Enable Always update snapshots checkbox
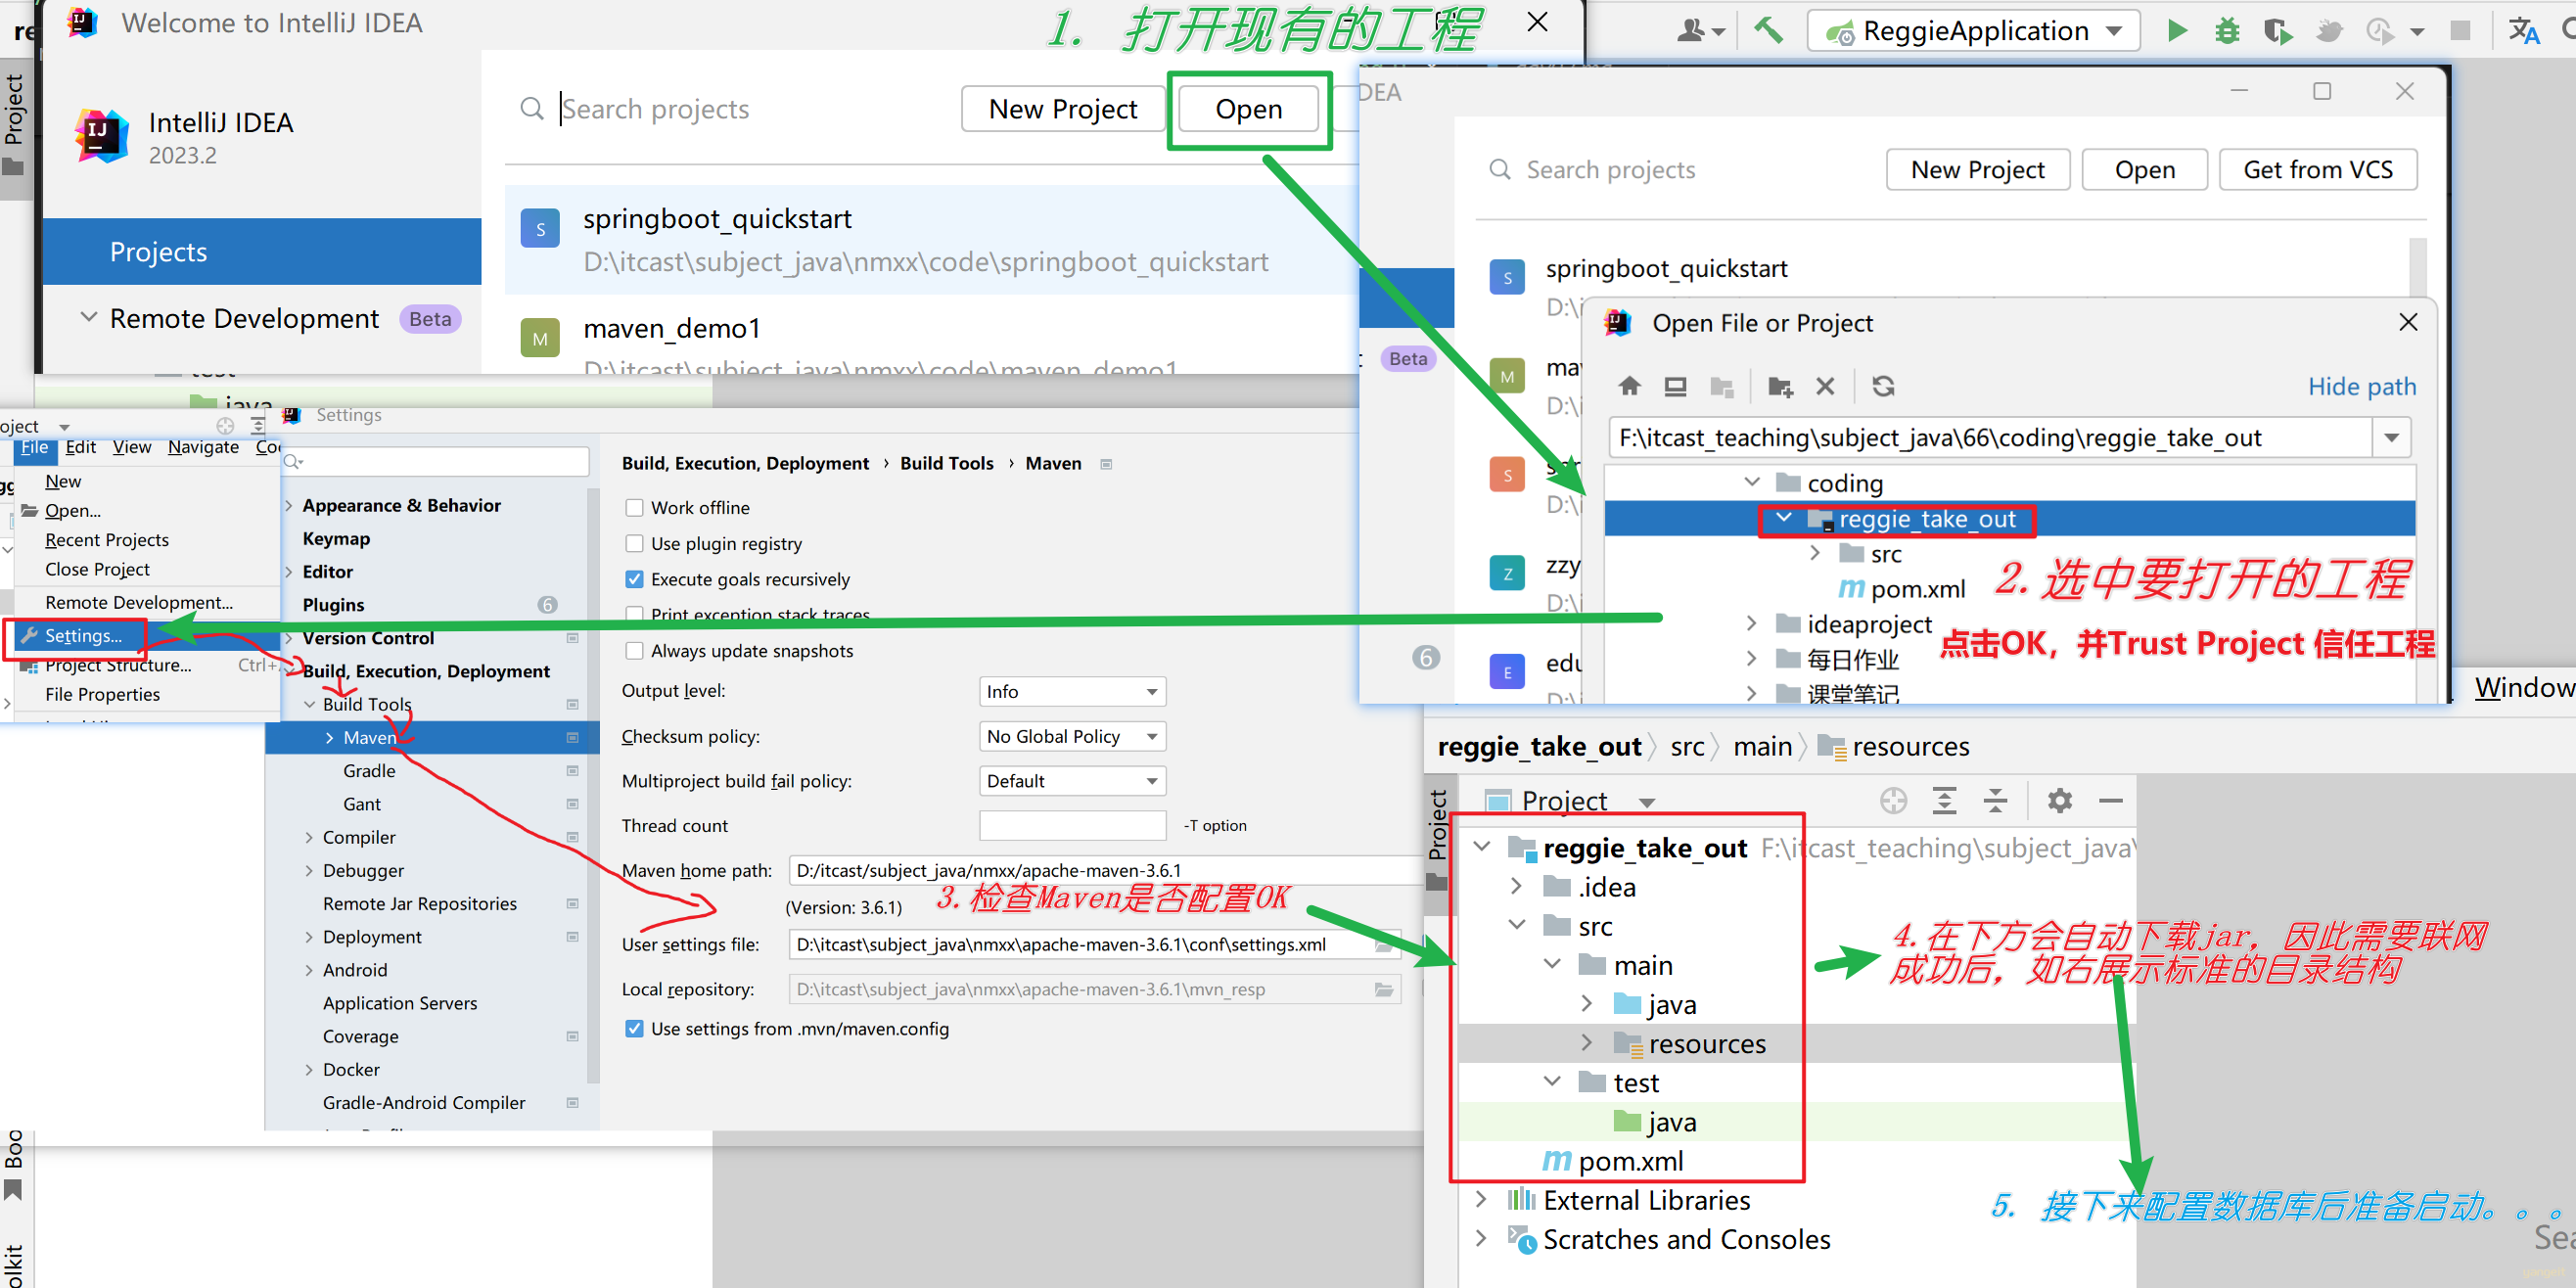The height and width of the screenshot is (1288, 2576). [x=634, y=651]
